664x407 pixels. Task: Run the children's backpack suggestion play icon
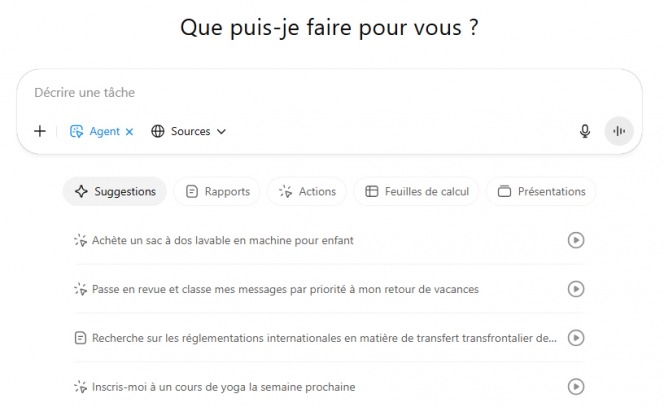pos(576,240)
